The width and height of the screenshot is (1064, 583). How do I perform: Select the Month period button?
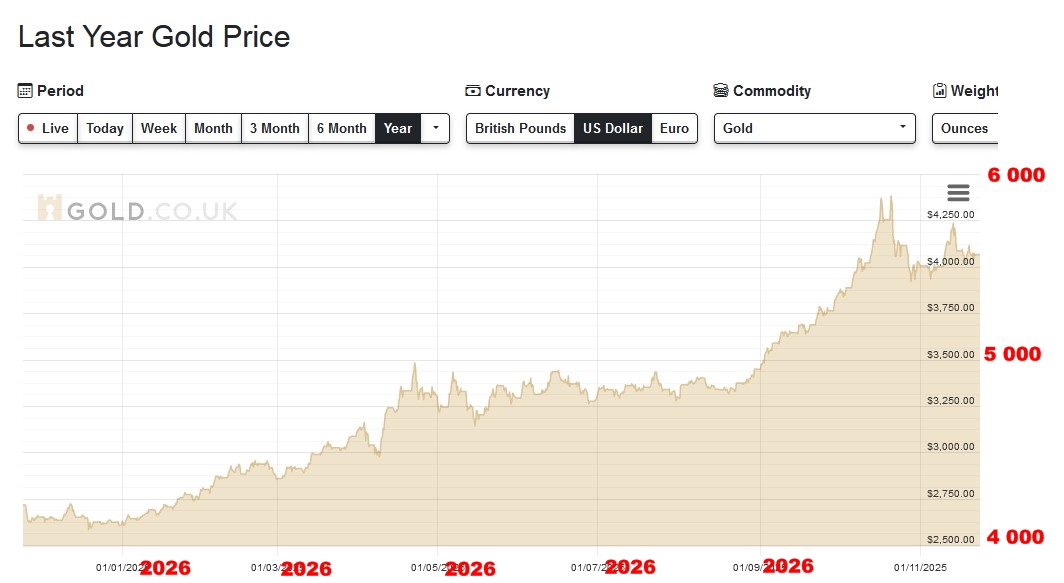tap(213, 128)
